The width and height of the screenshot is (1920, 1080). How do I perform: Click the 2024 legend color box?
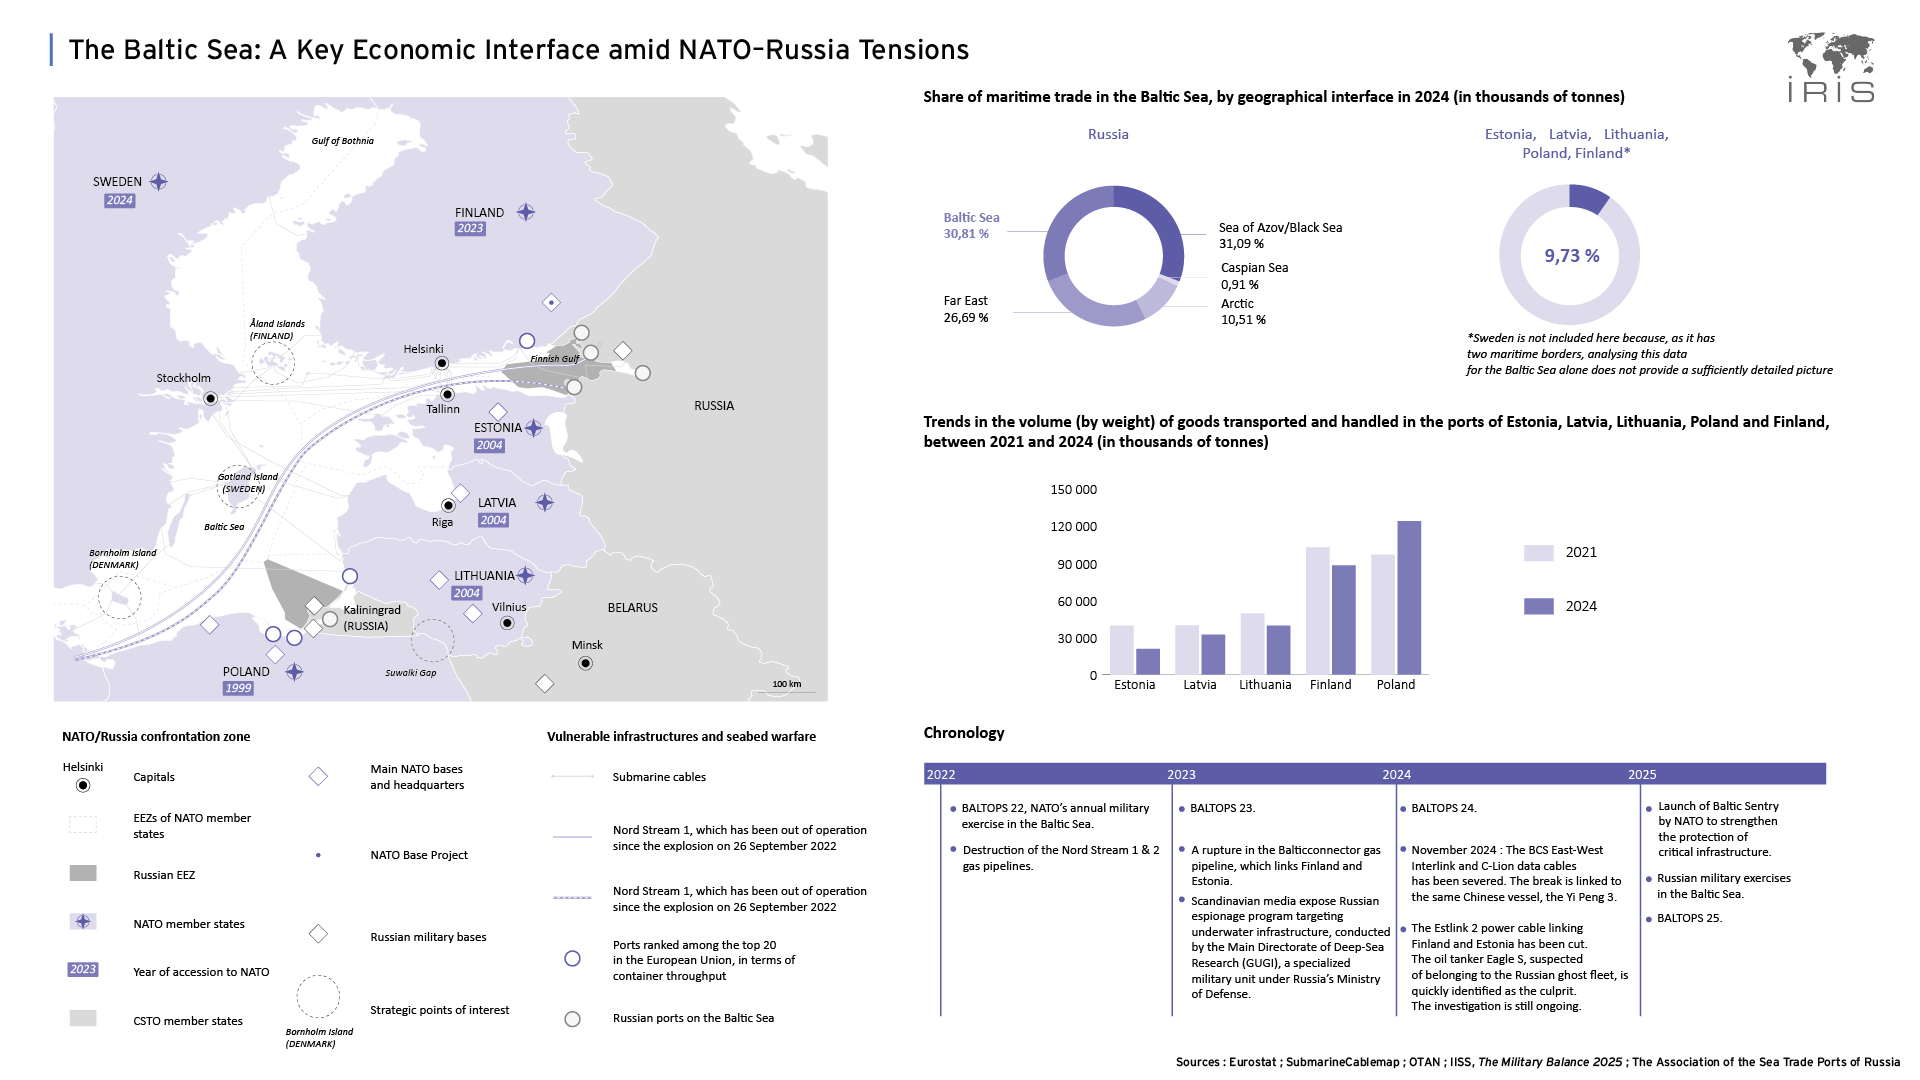[x=1538, y=606]
